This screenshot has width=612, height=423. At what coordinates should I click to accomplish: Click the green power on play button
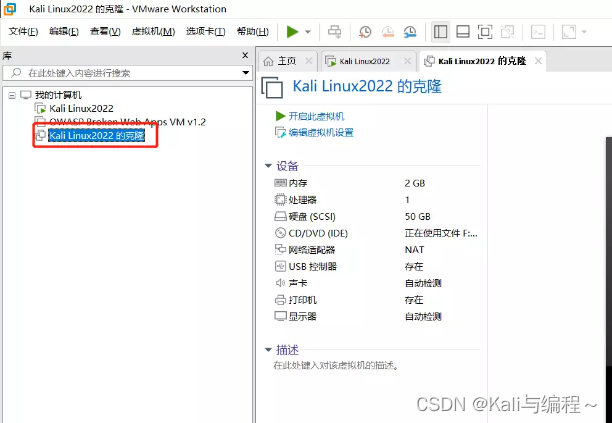[x=292, y=32]
